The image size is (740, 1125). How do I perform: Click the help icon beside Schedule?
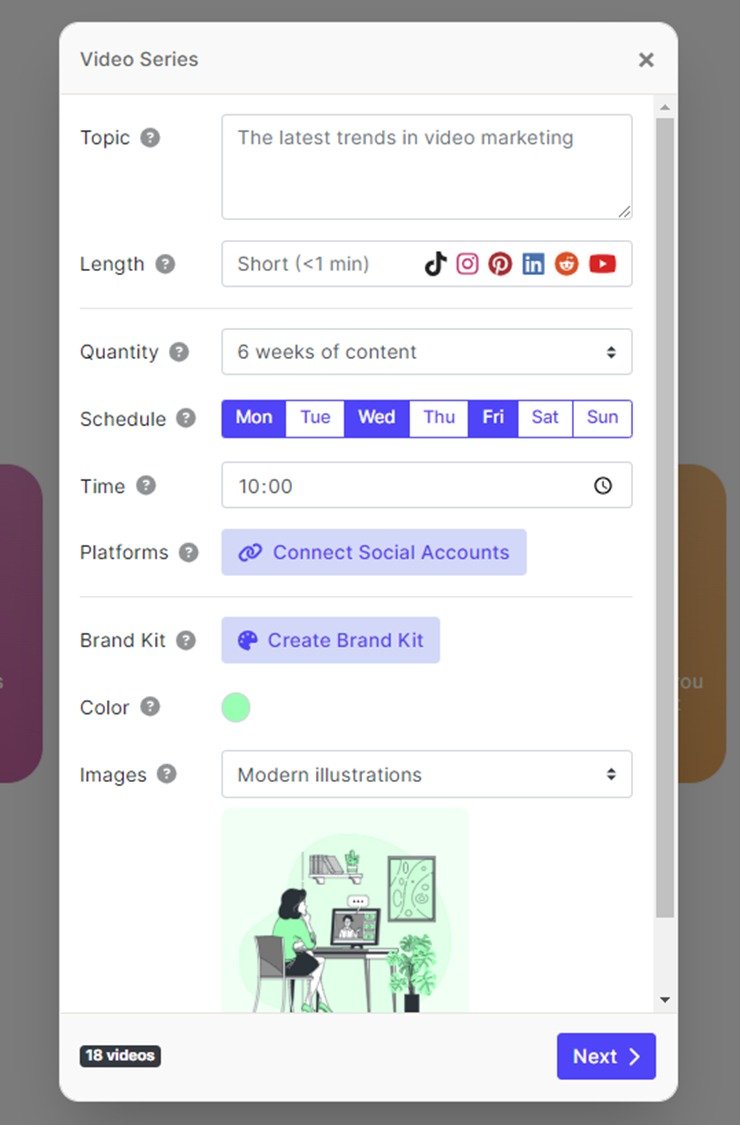(185, 419)
